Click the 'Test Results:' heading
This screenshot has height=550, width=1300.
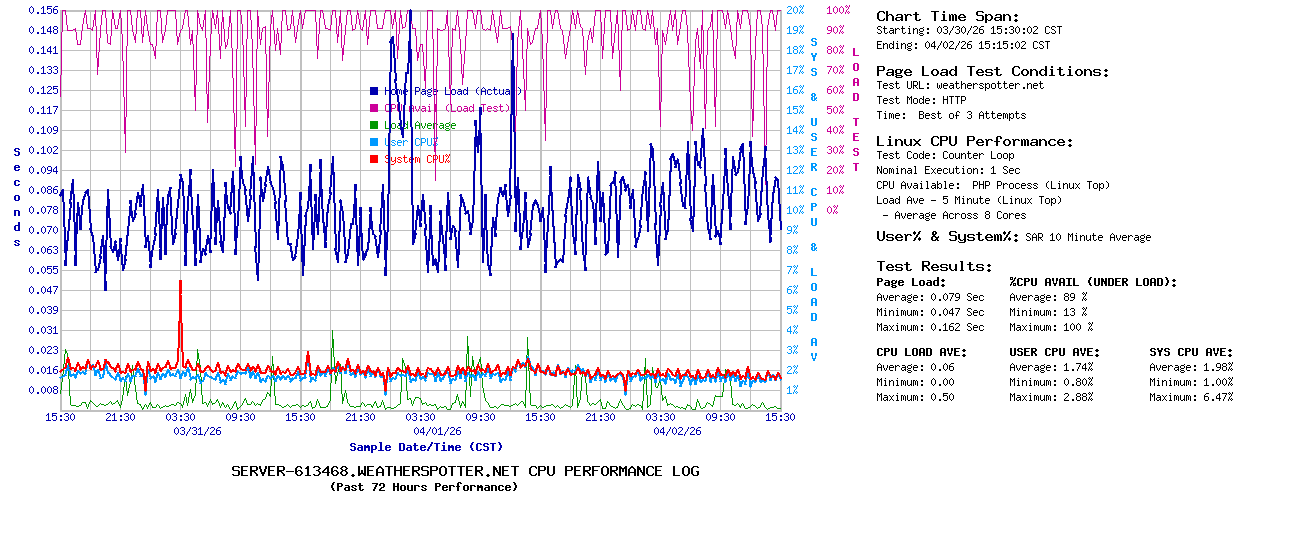pyautogui.click(x=934, y=266)
